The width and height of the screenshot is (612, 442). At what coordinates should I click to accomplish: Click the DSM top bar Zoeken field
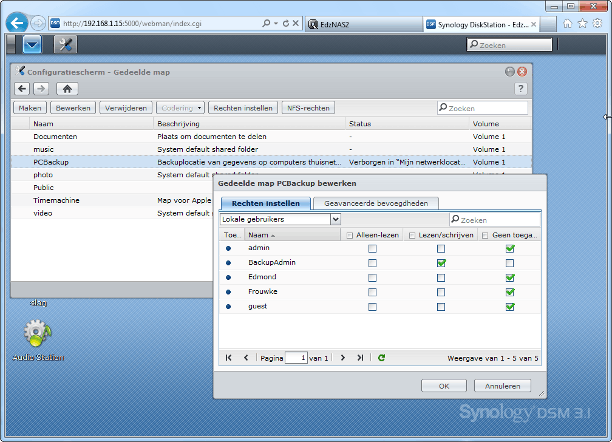coord(509,45)
